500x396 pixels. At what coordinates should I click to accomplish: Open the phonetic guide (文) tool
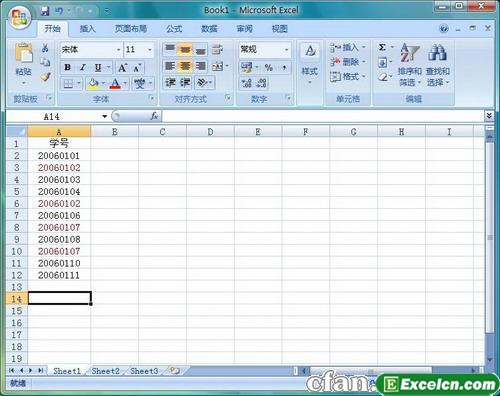(139, 83)
